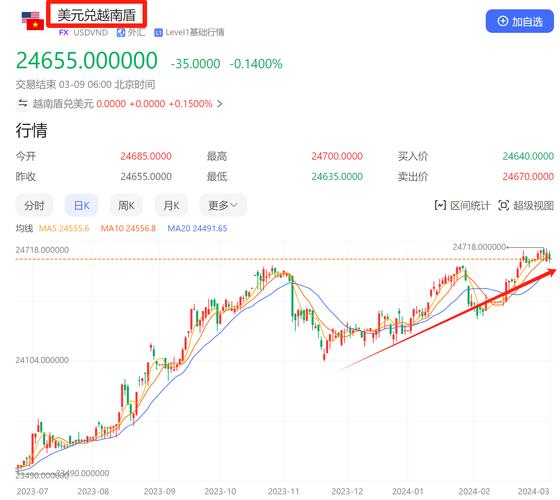Click the MA10 24556.8 indicator label
The width and height of the screenshot is (560, 500).
128,228
